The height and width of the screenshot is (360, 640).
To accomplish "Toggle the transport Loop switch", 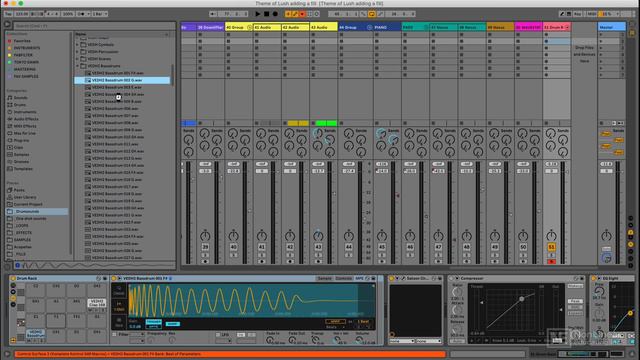I will pyautogui.click(x=371, y=14).
